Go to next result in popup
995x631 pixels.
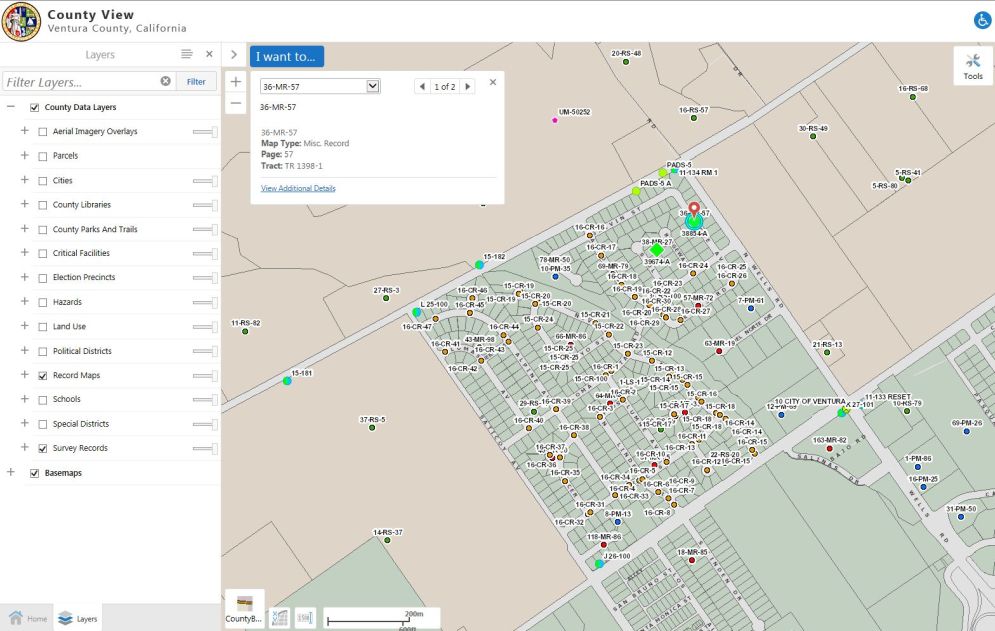click(x=467, y=87)
